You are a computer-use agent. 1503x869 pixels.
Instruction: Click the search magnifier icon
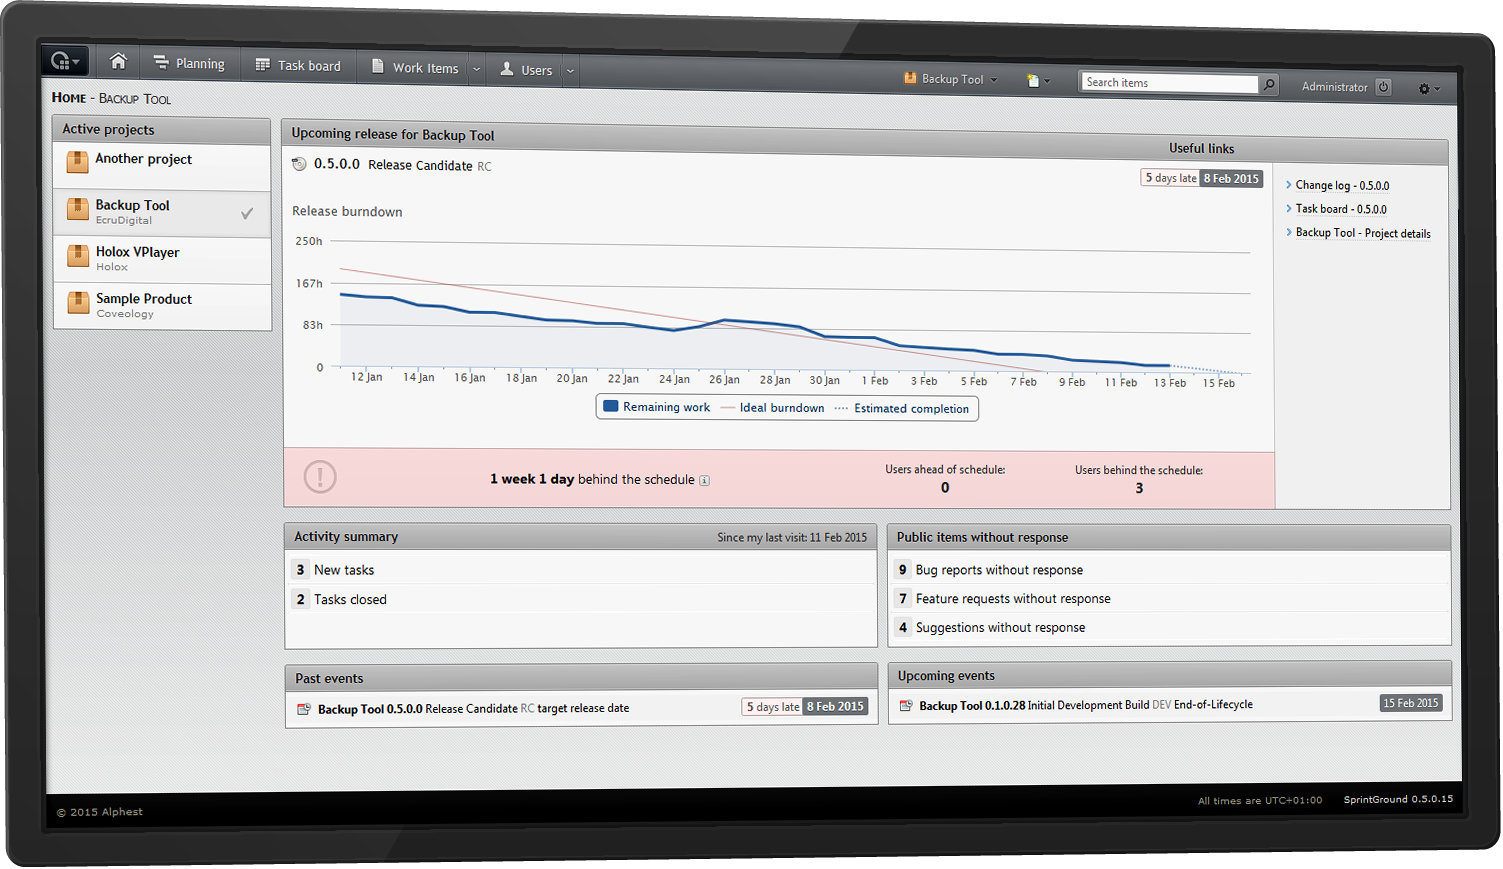tap(1269, 84)
